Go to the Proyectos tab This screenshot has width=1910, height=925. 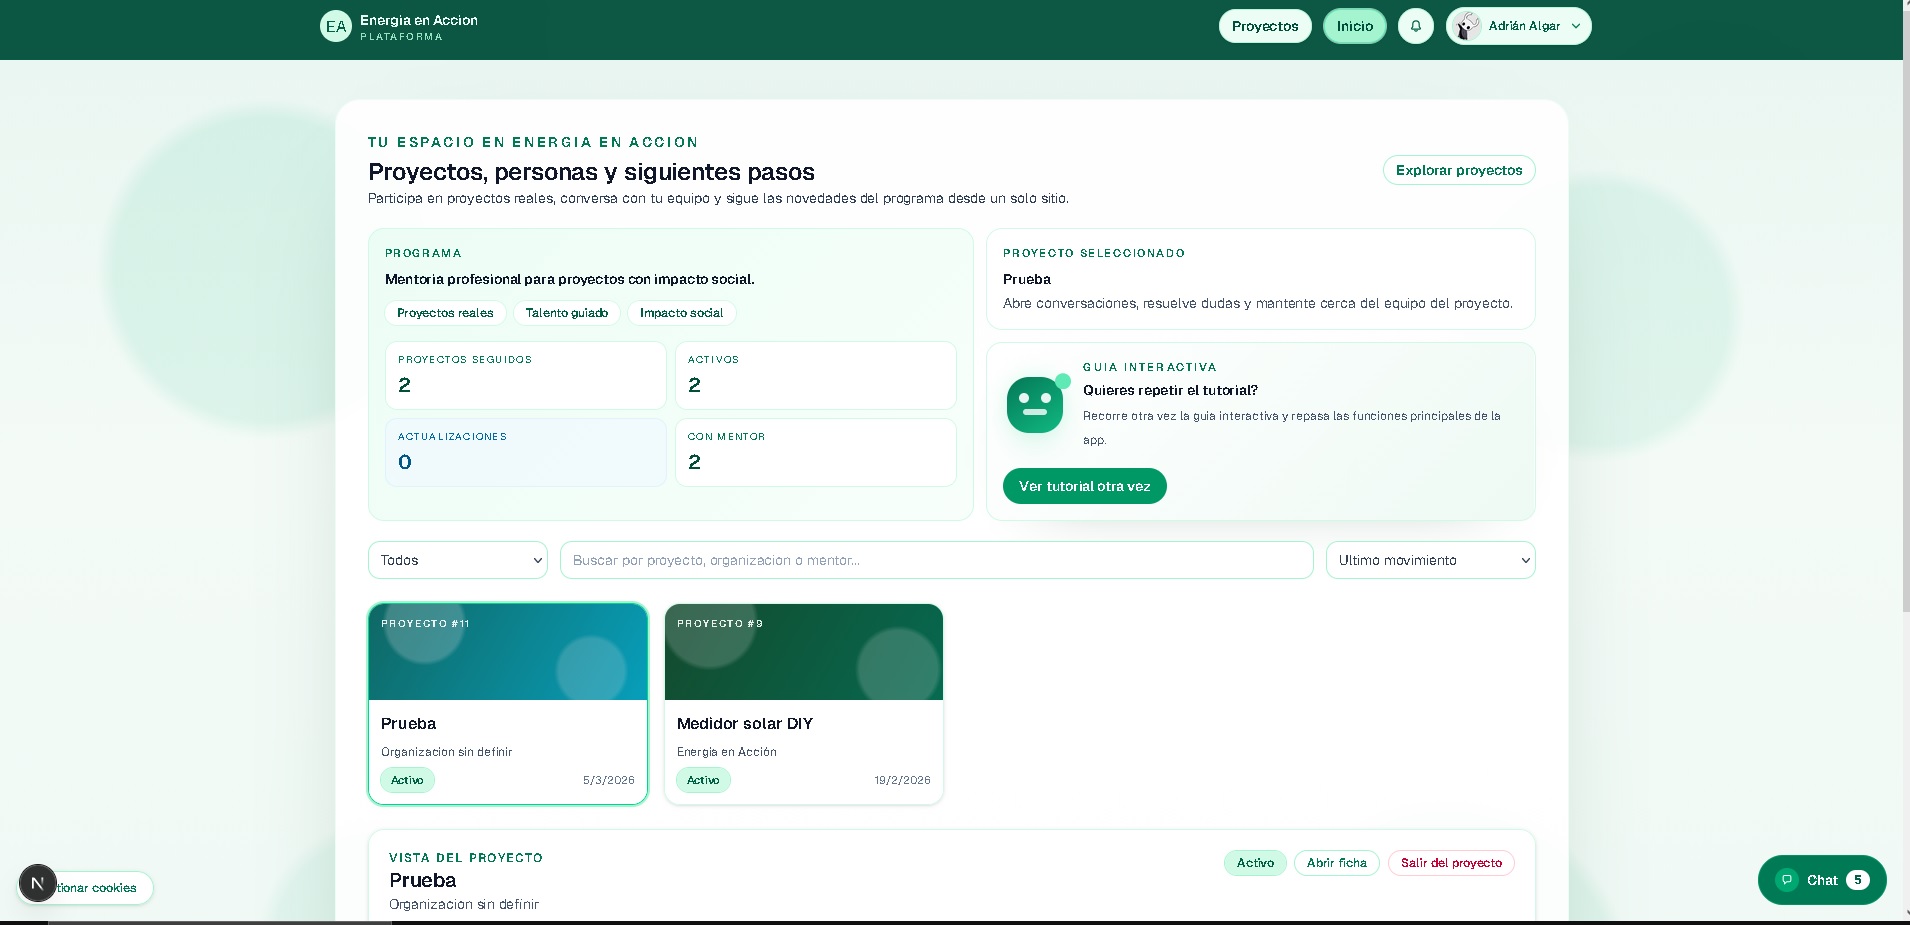(x=1264, y=26)
